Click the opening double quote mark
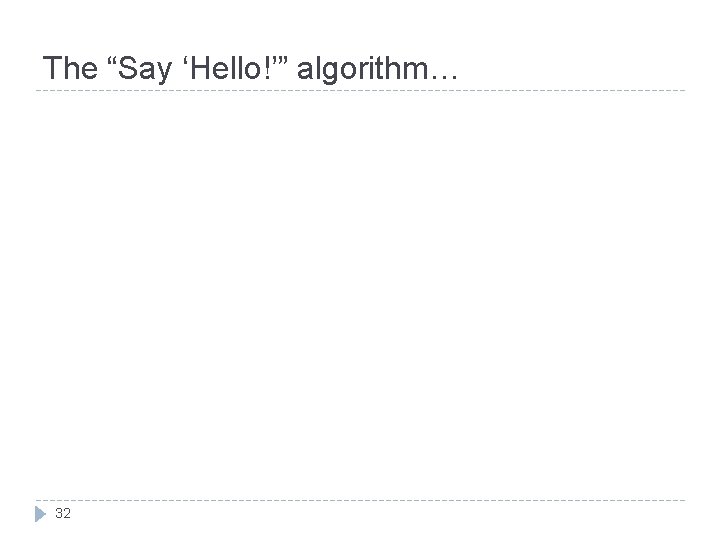720x540 pixels. [x=112, y=59]
